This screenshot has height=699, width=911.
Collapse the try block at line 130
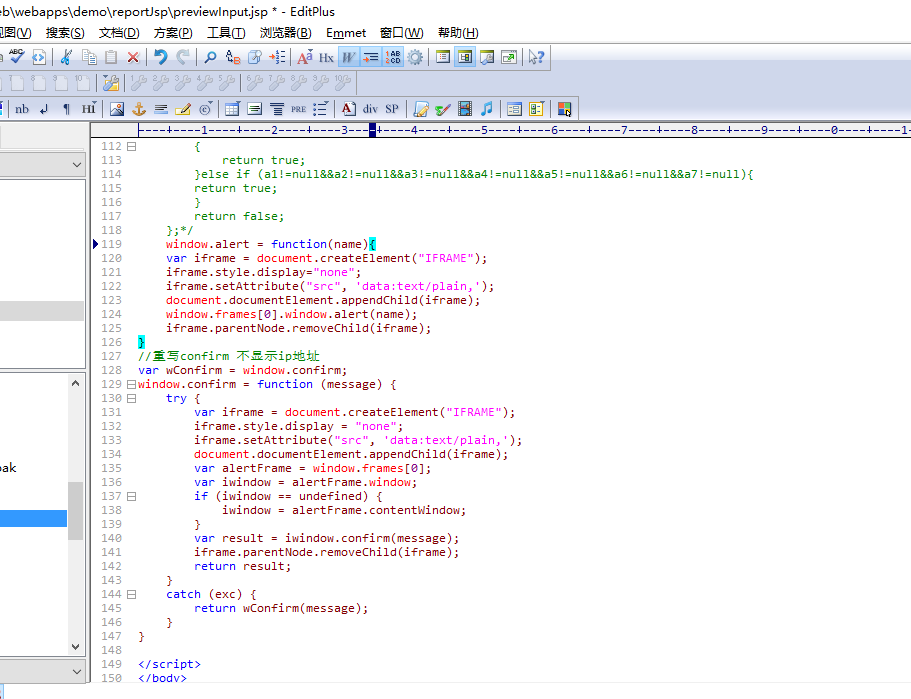tap(131, 398)
